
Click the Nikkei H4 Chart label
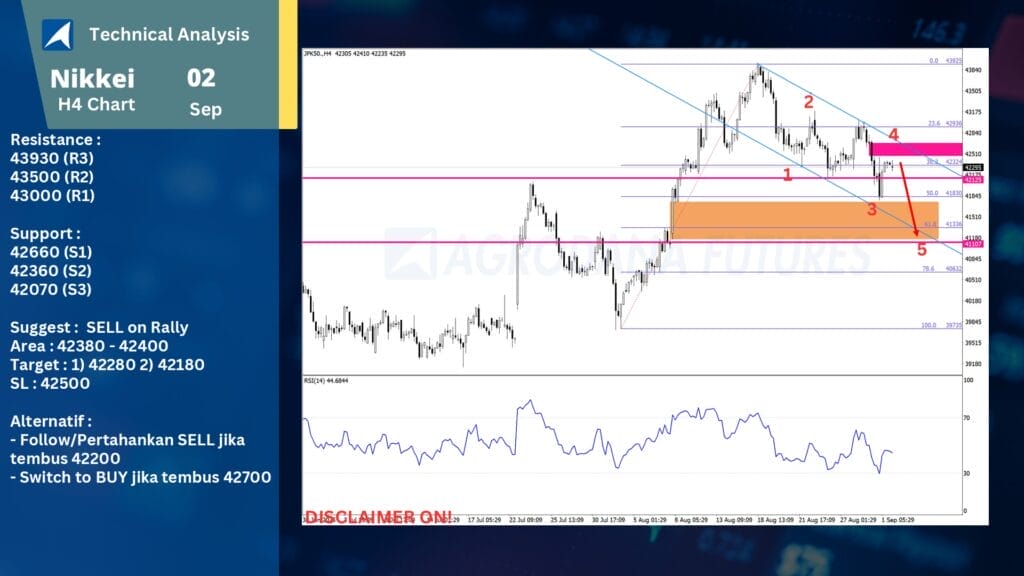pos(92,89)
